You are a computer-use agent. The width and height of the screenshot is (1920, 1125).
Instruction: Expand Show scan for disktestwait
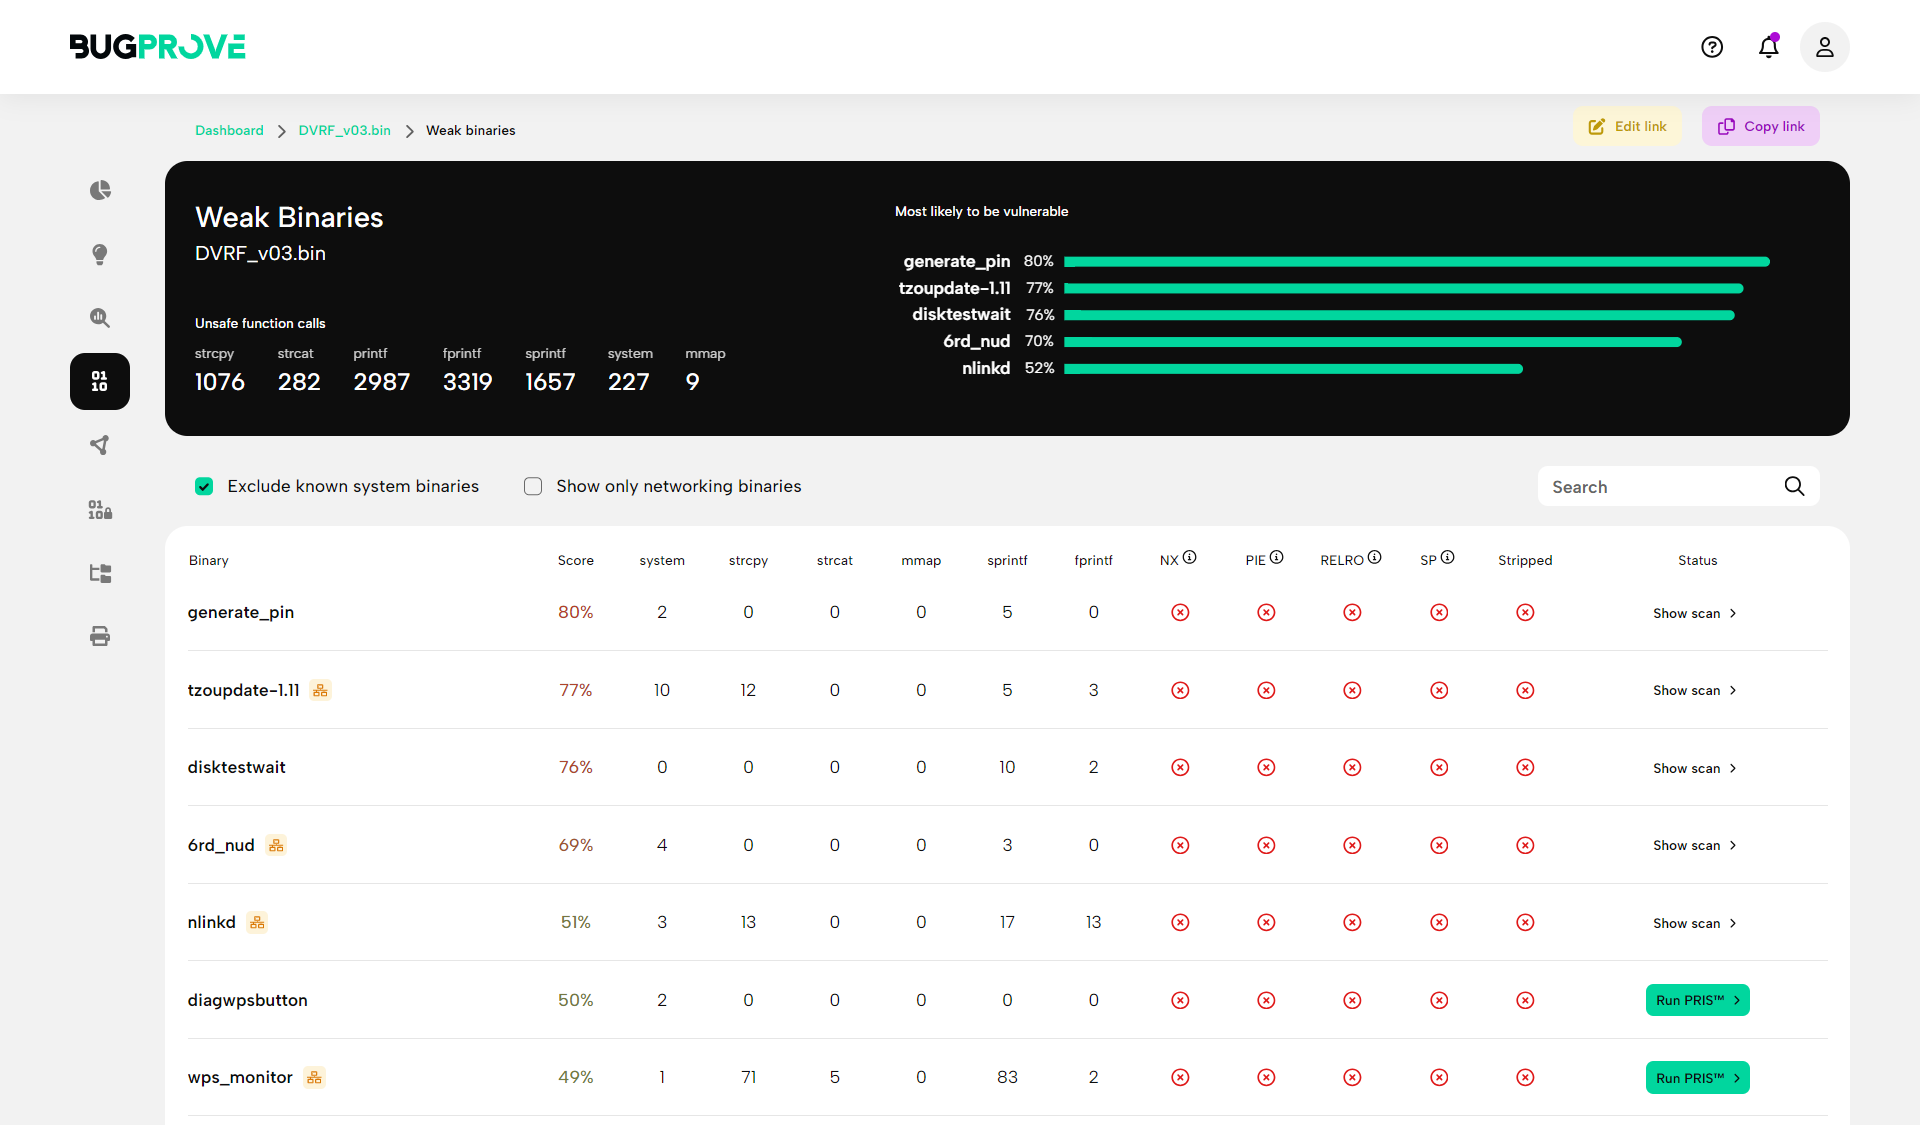[1694, 768]
